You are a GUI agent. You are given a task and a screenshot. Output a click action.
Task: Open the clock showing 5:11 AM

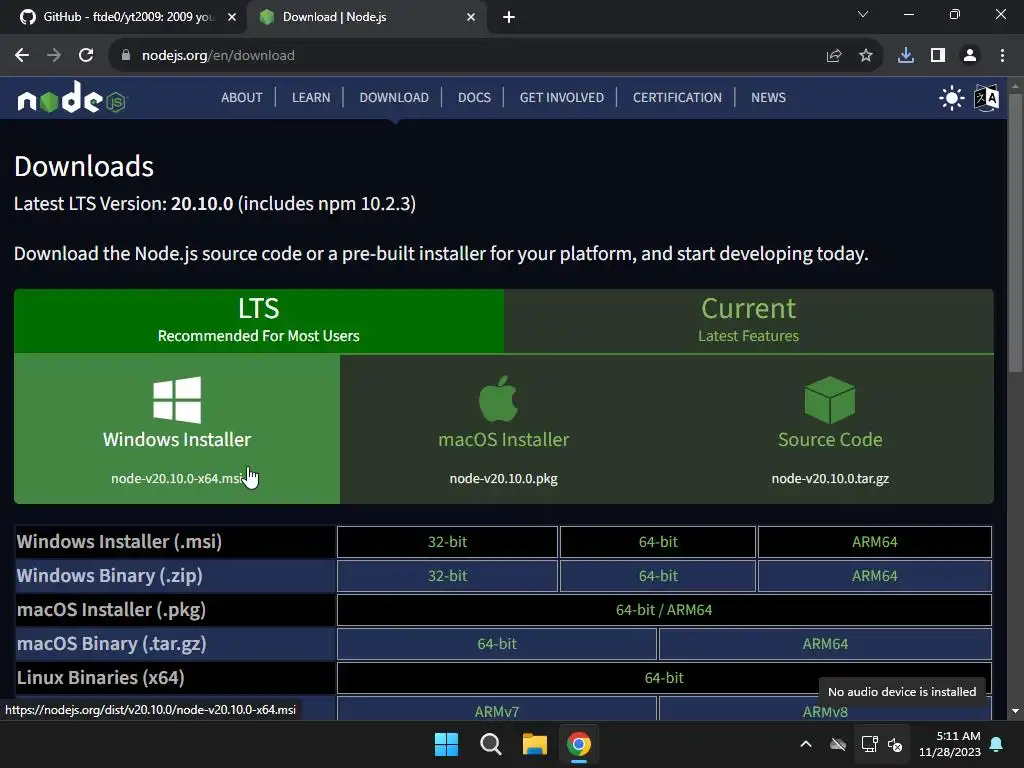[x=950, y=744]
